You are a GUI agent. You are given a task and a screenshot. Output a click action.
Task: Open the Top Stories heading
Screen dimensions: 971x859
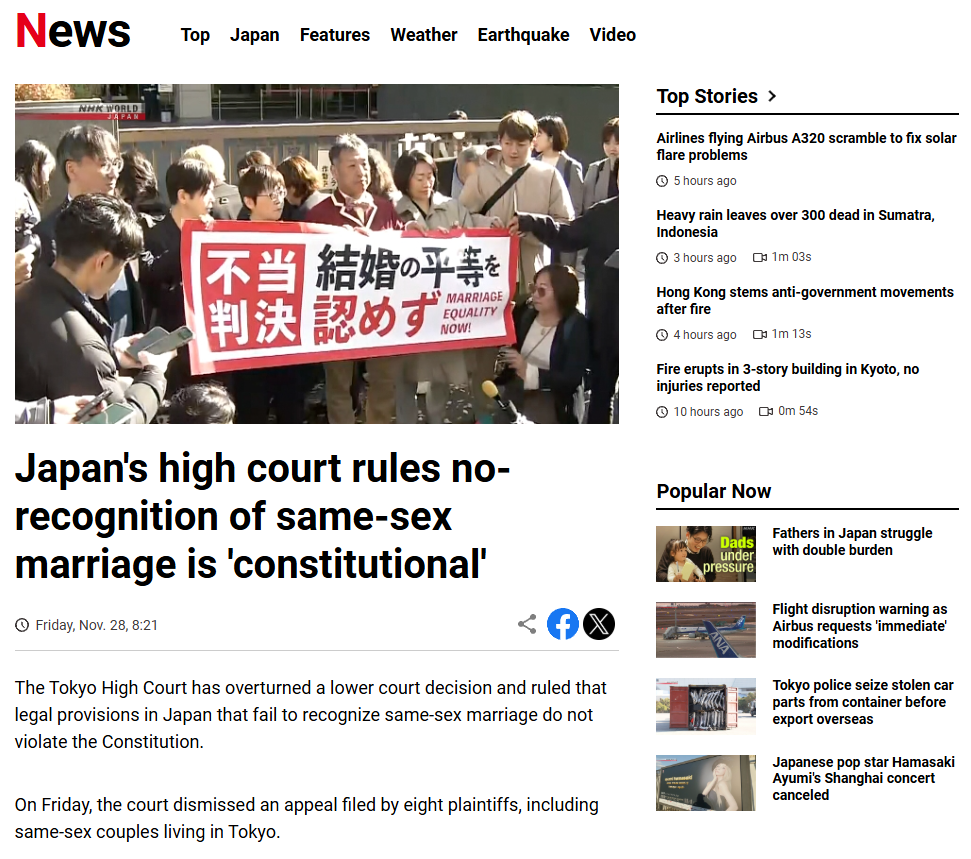[x=707, y=96]
